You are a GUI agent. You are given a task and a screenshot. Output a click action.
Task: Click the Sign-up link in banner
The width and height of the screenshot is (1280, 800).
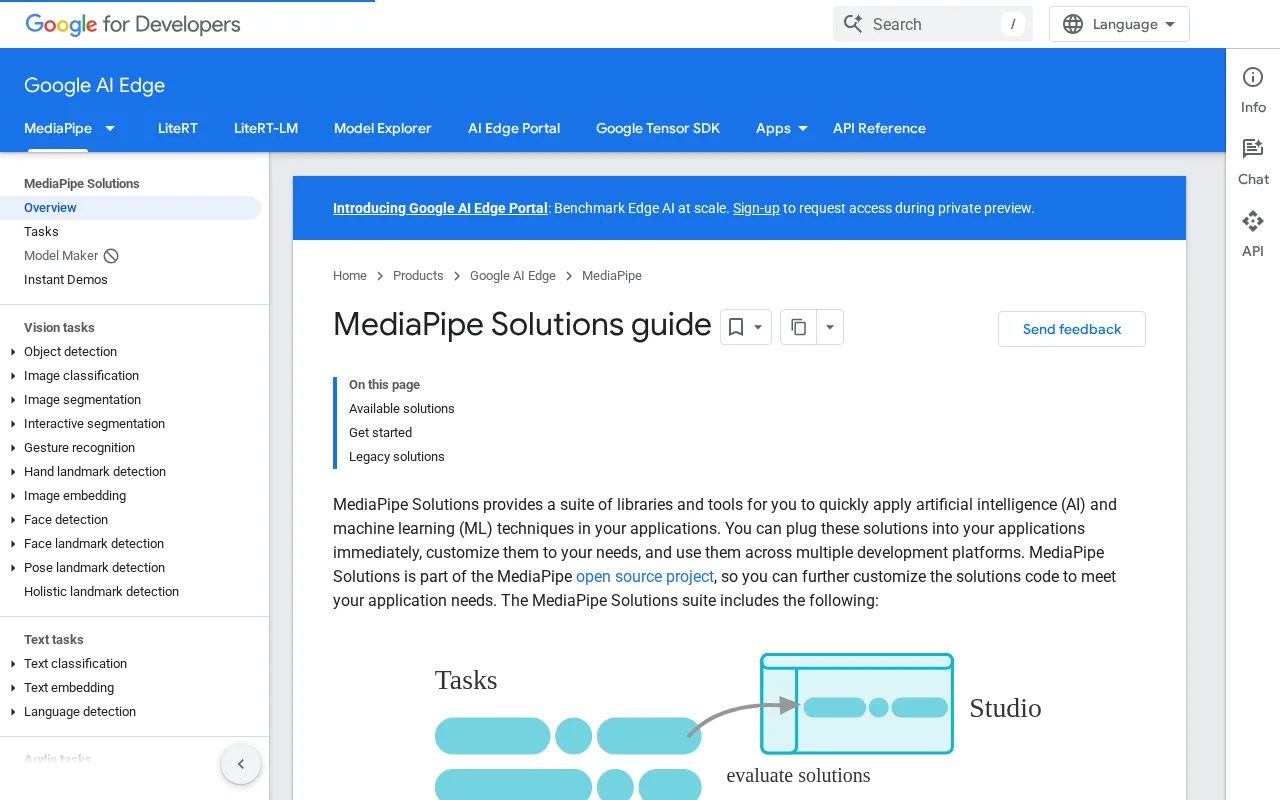[756, 208]
